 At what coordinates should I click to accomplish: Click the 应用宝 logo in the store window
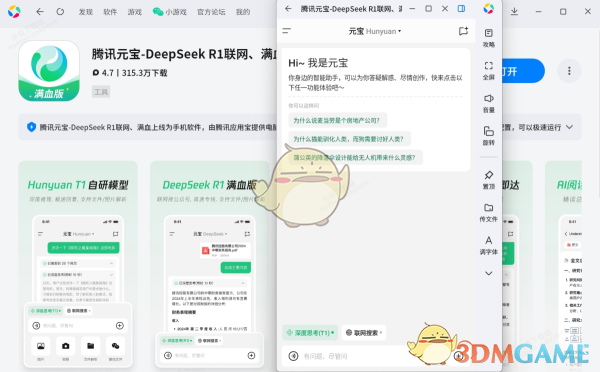14,11
